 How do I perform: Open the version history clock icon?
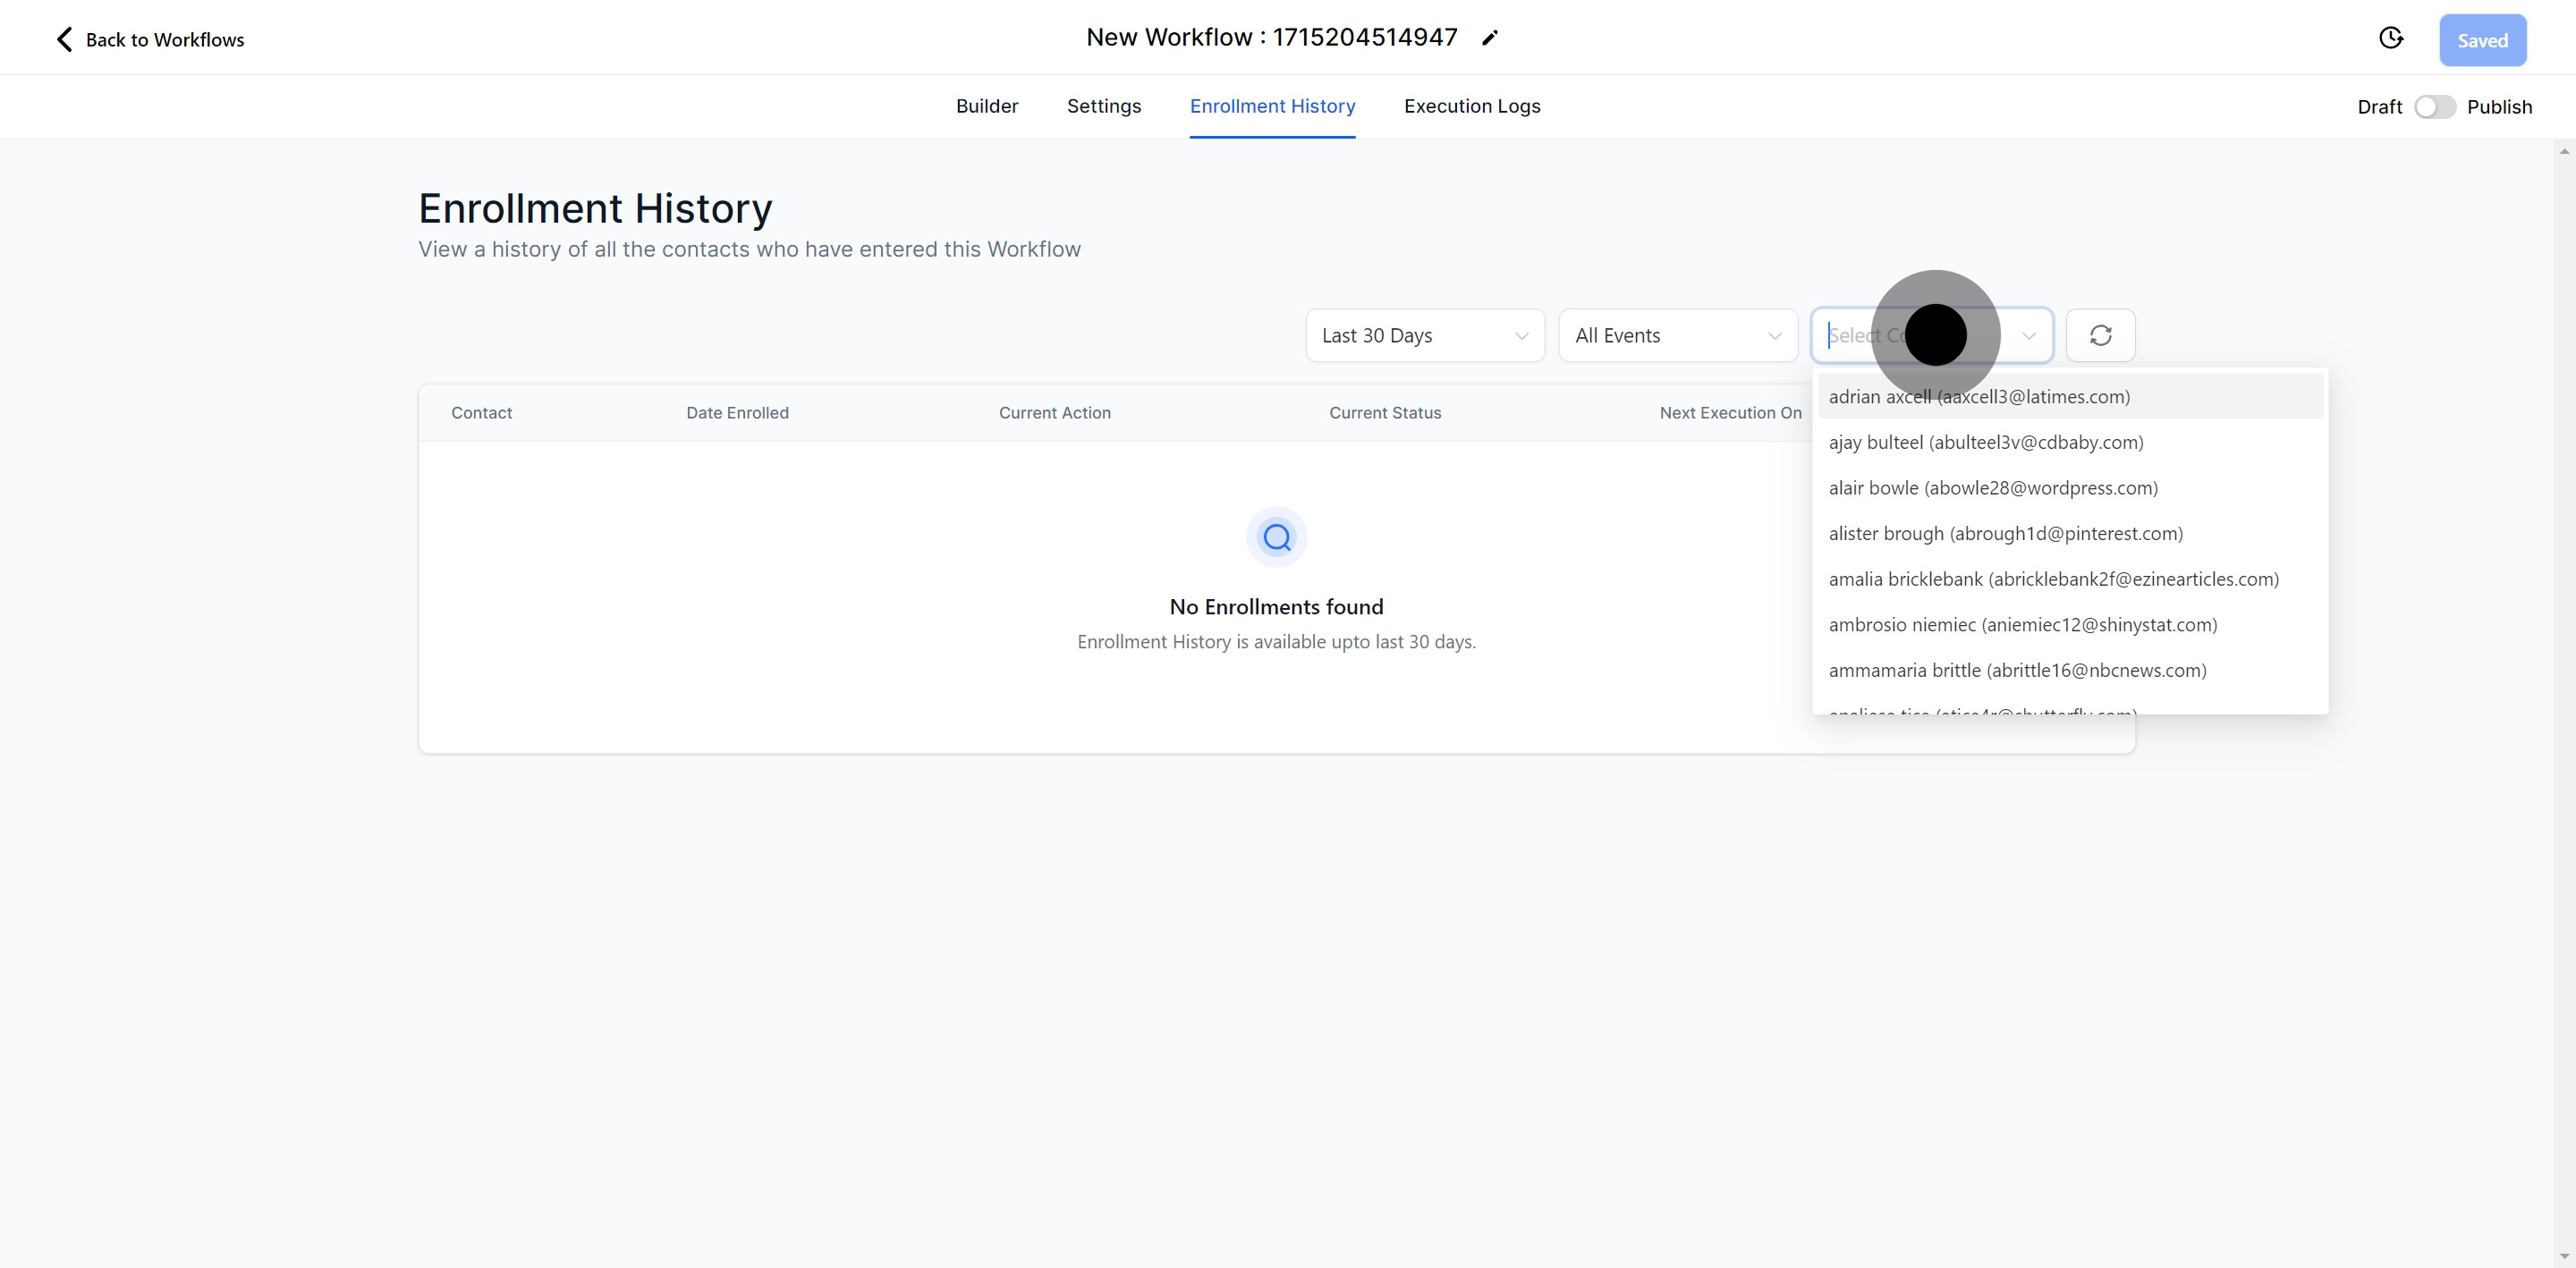pyautogui.click(x=2390, y=38)
